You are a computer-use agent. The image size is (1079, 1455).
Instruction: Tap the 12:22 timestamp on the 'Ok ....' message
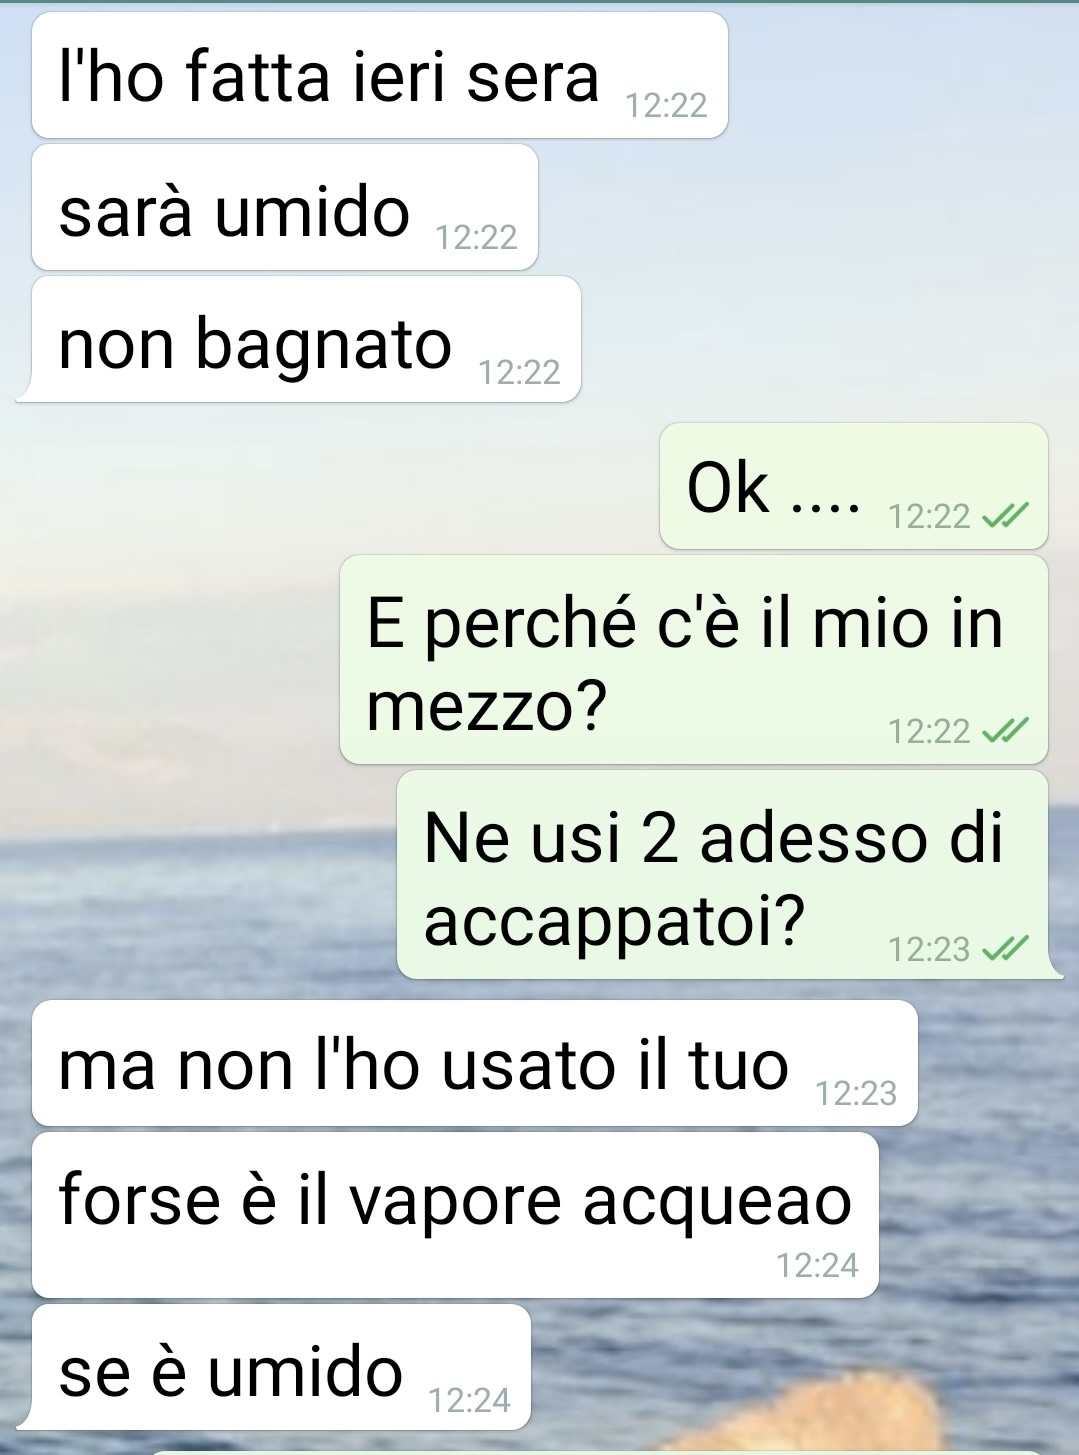(929, 517)
